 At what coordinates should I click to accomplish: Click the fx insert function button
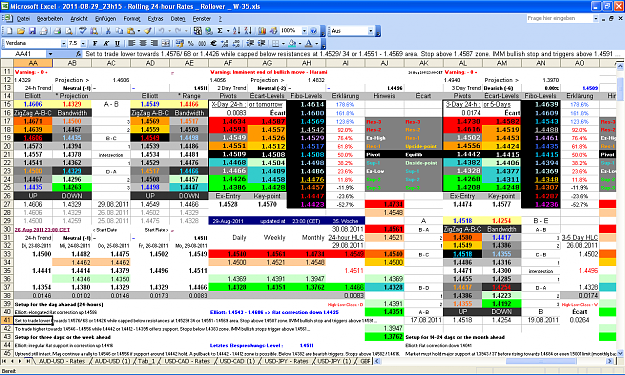[x=79, y=53]
